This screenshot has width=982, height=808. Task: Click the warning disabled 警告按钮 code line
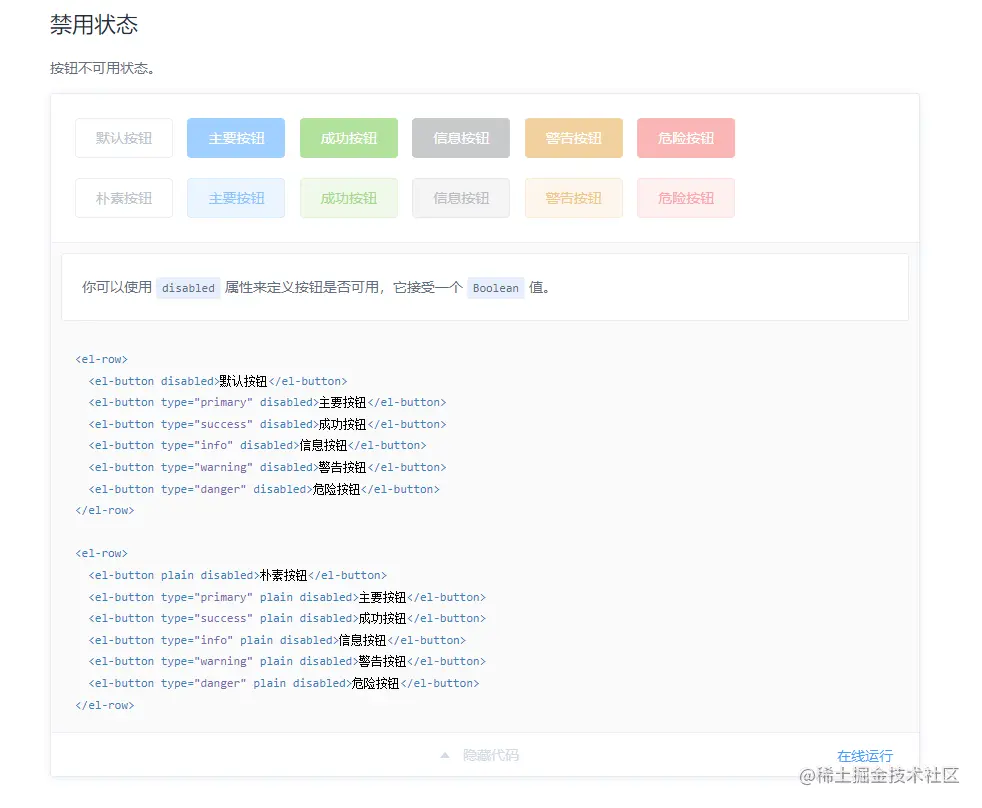pyautogui.click(x=267, y=467)
